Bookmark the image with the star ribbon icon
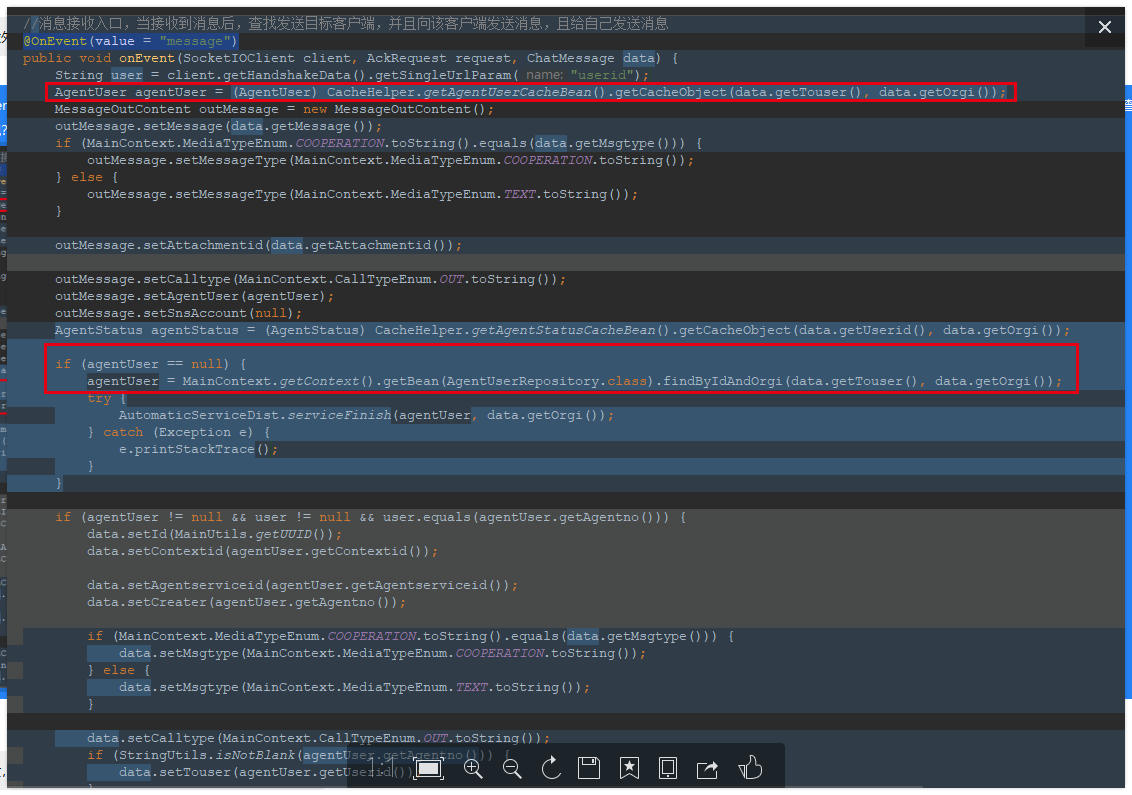 (629, 768)
